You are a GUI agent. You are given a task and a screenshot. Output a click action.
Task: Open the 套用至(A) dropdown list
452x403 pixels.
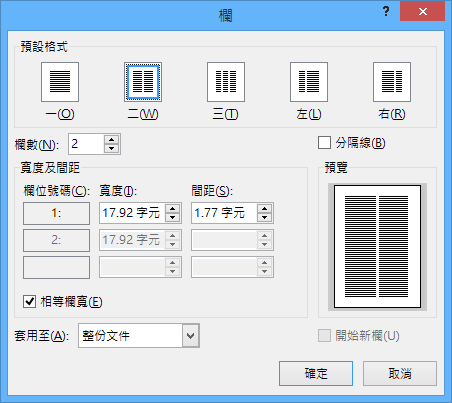(x=191, y=336)
